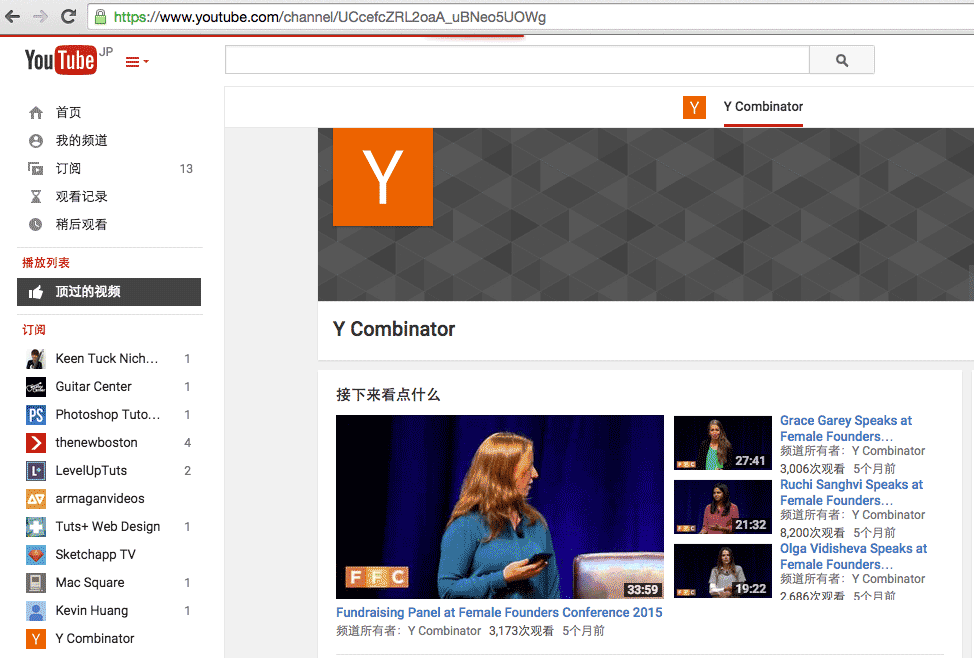The image size is (974, 658).
Task: Open Olga Vidisheva Speaks title link
Action: point(853,557)
